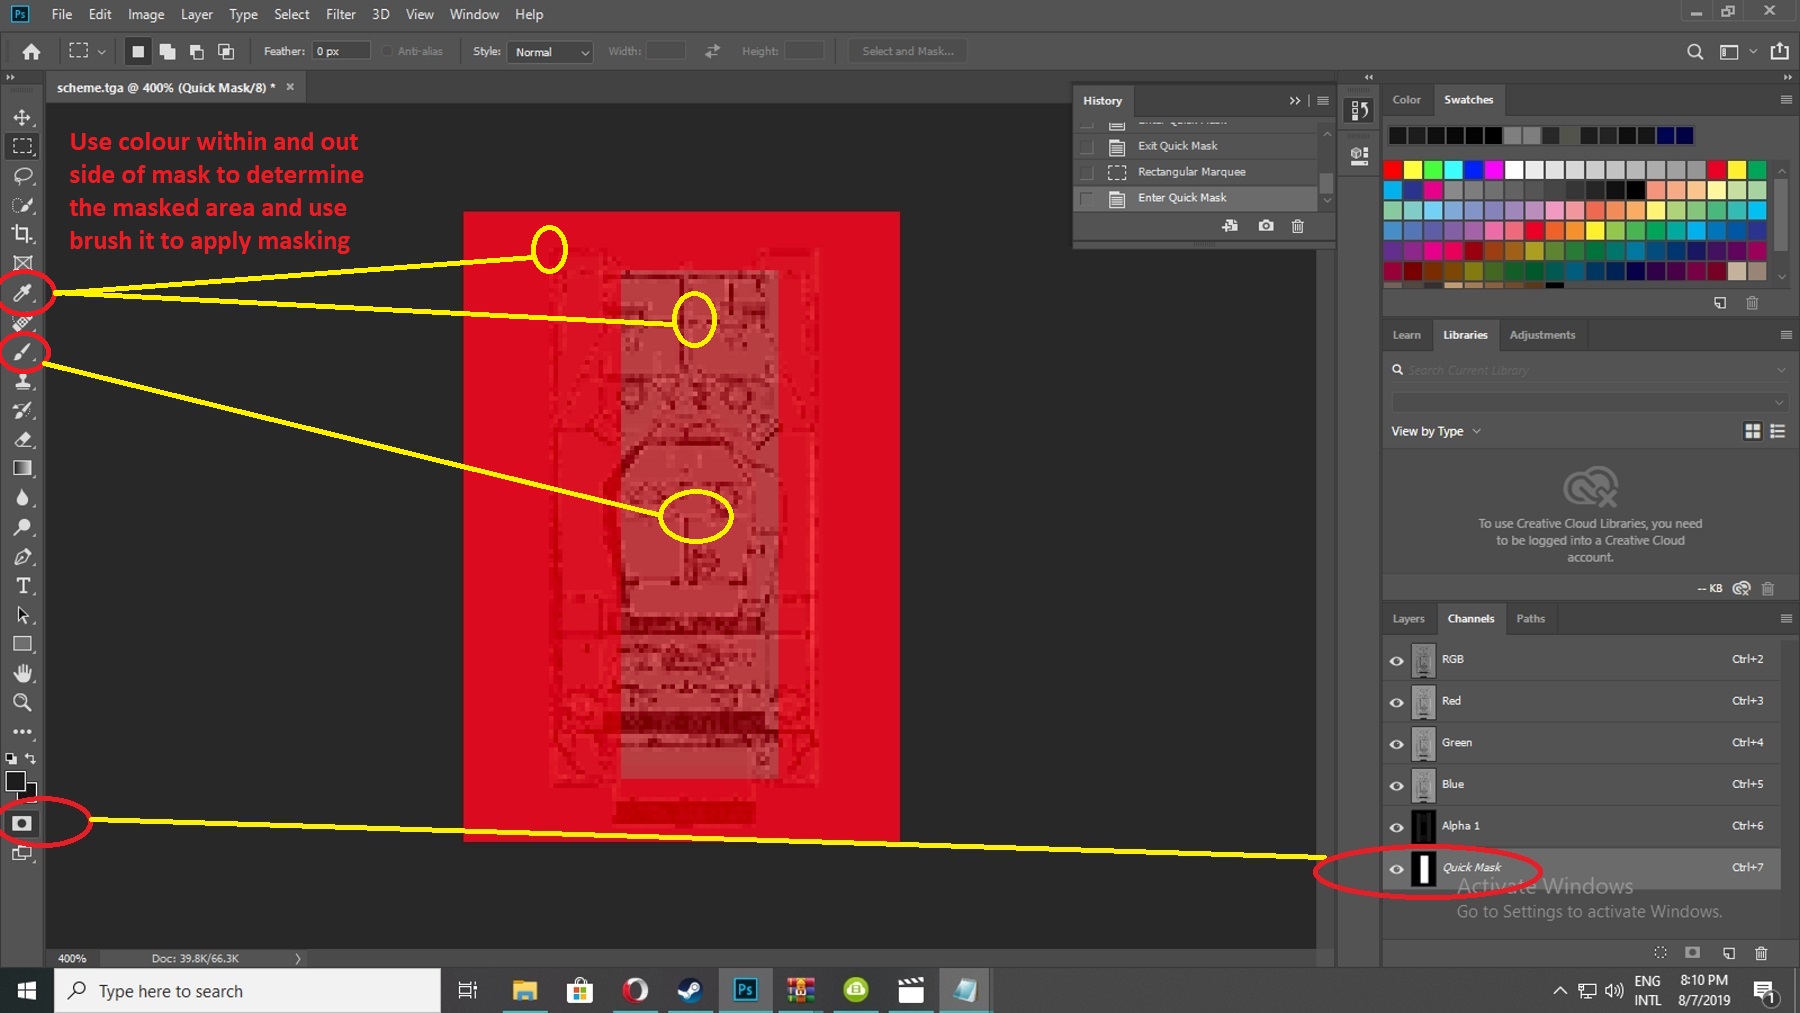1800x1013 pixels.
Task: Select the Zoom tool
Action: pyautogui.click(x=22, y=702)
